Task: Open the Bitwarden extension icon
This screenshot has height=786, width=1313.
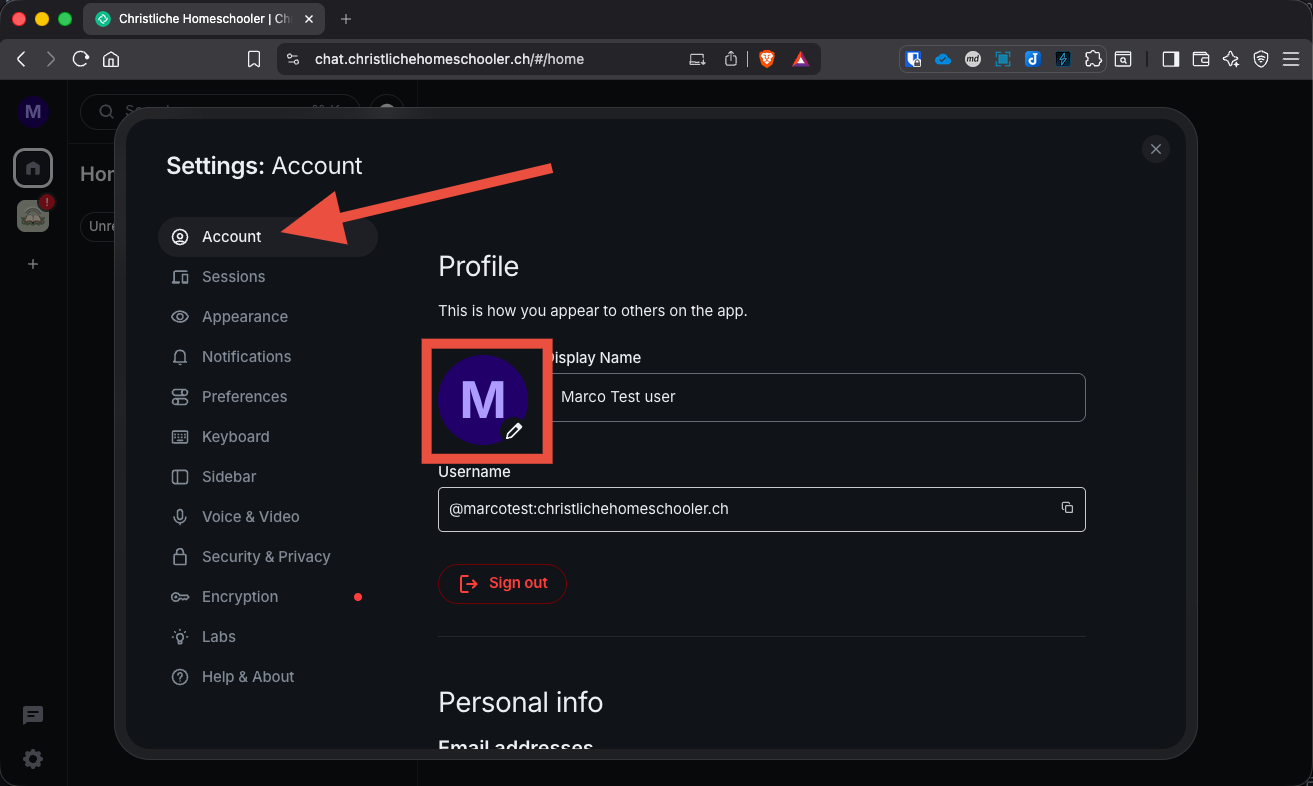Action: 913,59
